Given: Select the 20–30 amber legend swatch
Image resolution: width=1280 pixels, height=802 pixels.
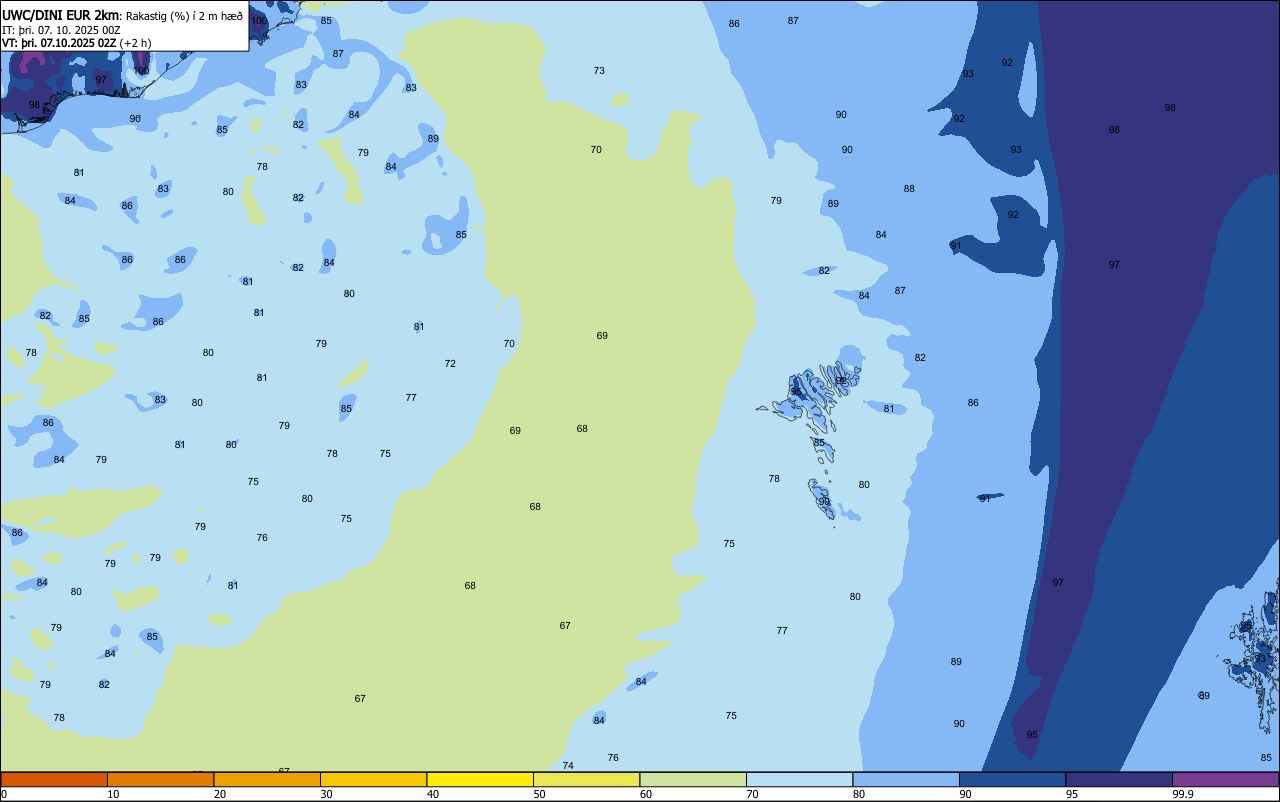Looking at the screenshot, I should (x=267, y=780).
